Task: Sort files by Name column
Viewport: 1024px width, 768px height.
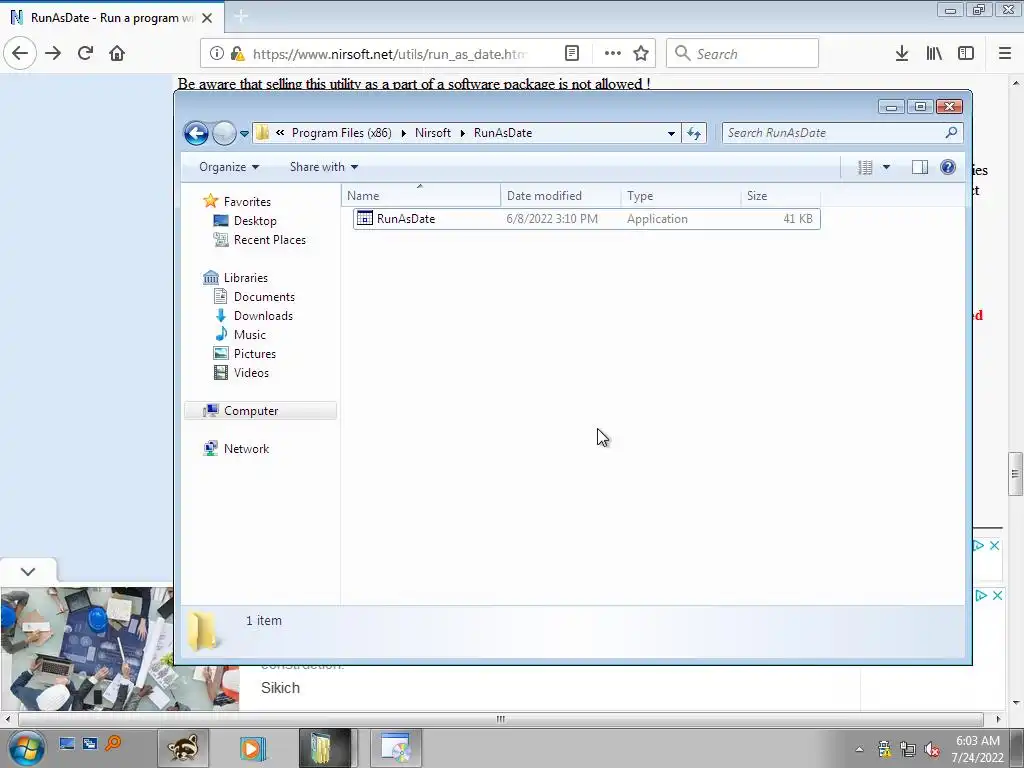Action: point(421,195)
